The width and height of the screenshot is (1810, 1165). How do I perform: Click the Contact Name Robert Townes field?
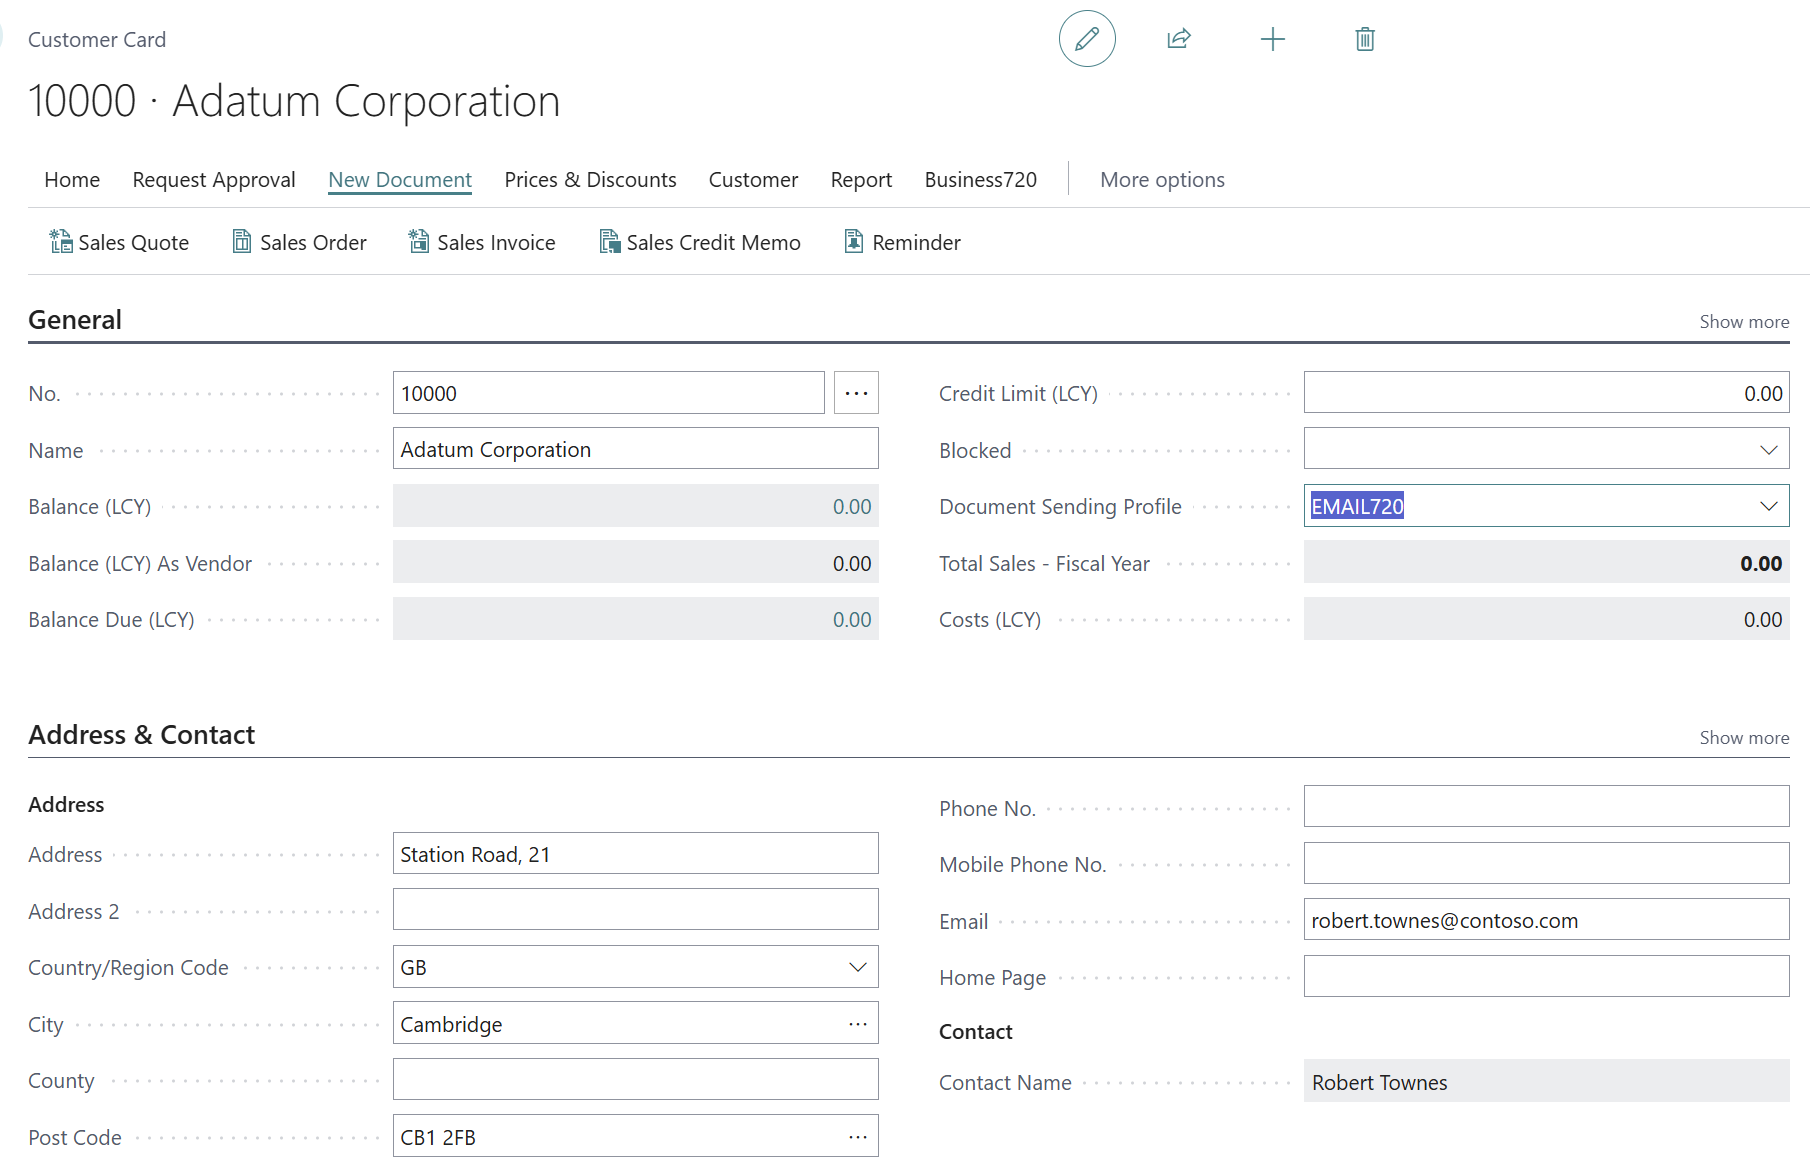point(1546,1082)
